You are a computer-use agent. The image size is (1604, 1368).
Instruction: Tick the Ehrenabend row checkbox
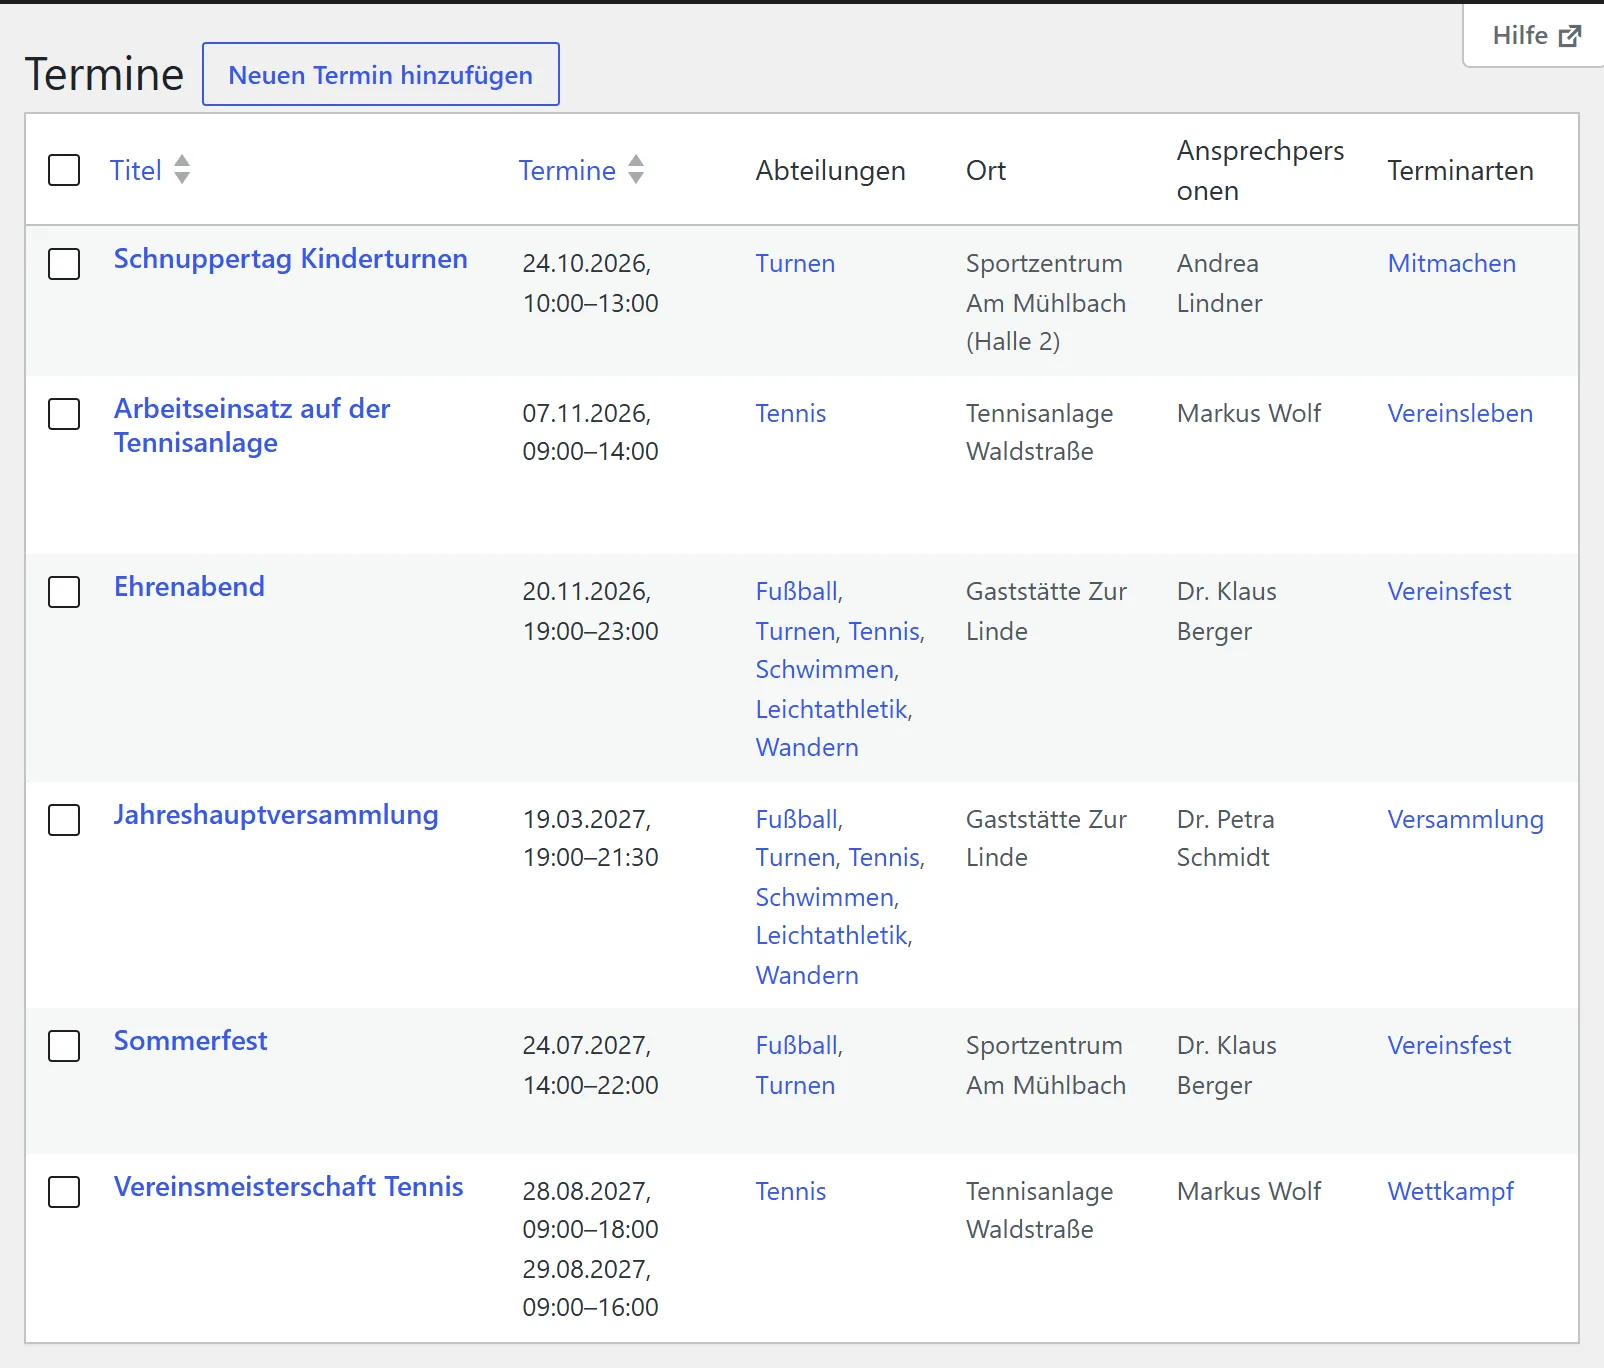click(64, 592)
